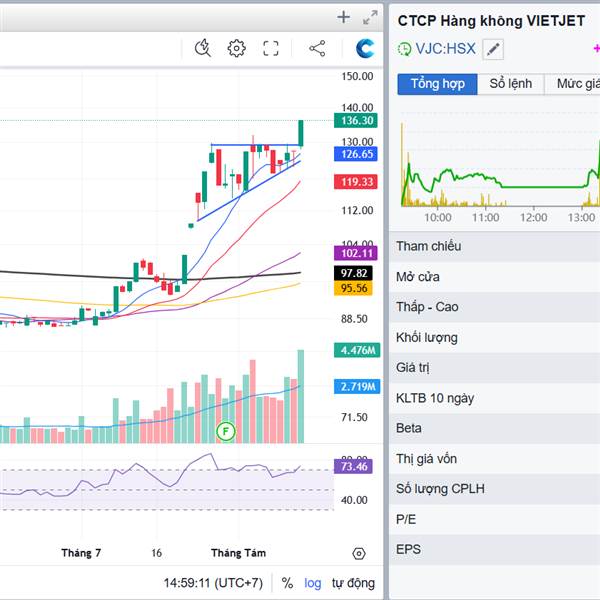This screenshot has width=600, height=600.
Task: Click the Giá trị row
Action: (494, 368)
